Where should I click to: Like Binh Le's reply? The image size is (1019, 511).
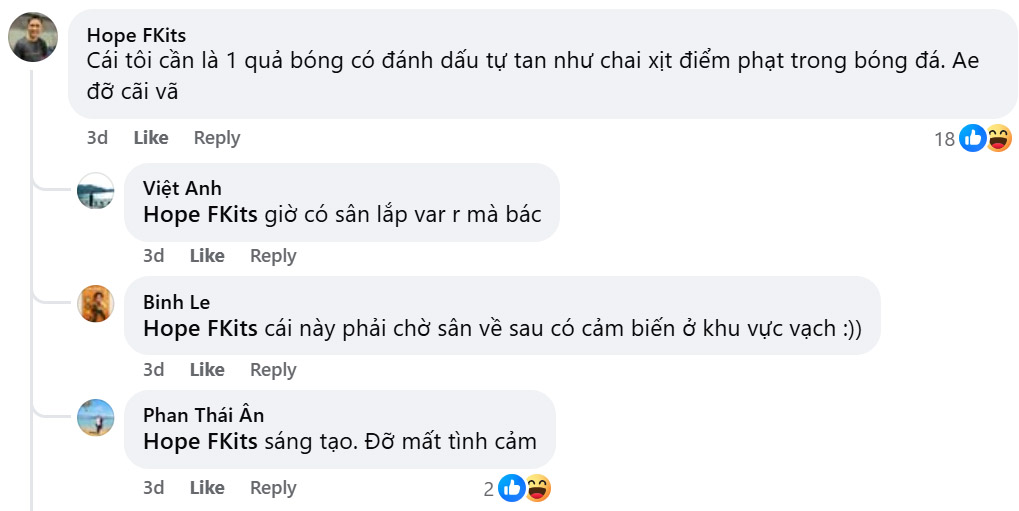coord(207,370)
